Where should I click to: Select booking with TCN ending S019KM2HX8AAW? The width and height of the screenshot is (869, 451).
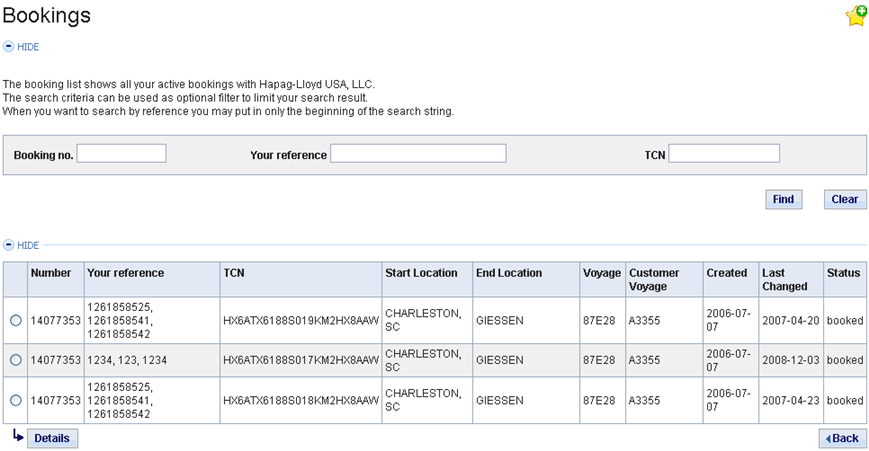[x=16, y=320]
